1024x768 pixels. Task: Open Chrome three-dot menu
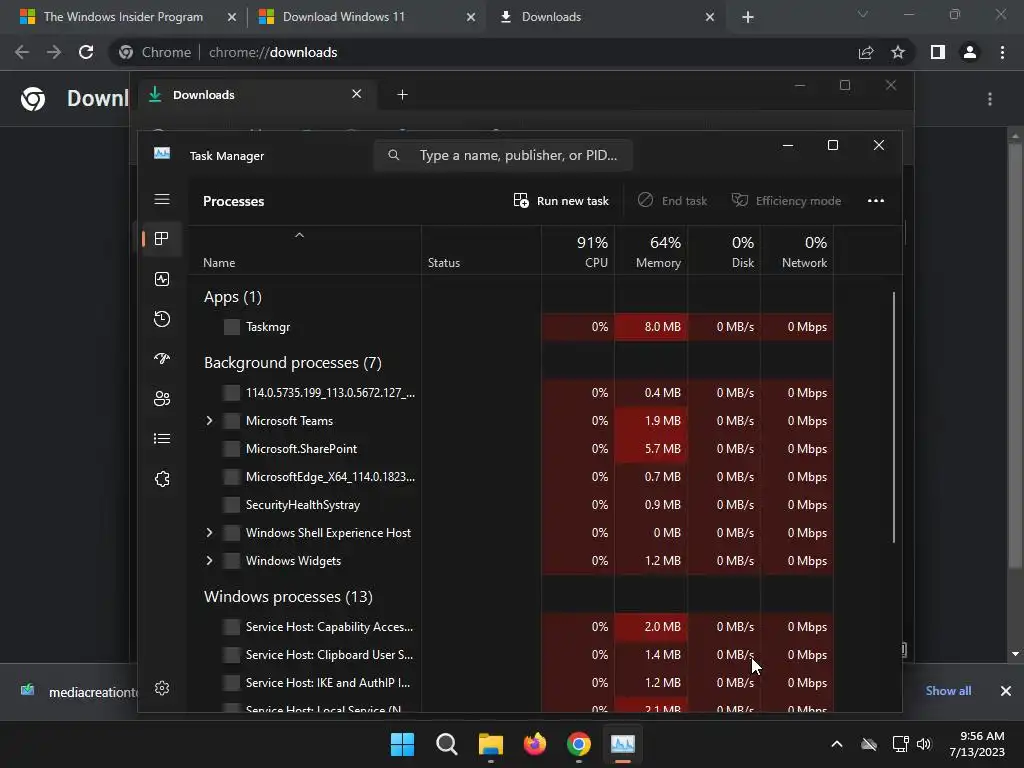1002,52
